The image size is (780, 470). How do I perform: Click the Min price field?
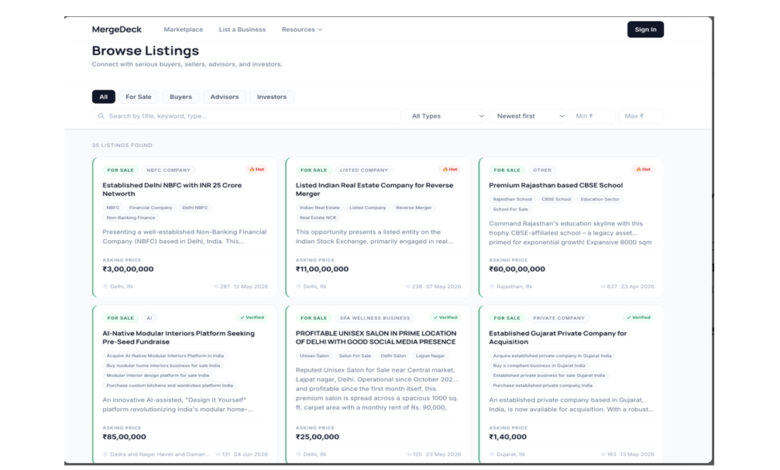(592, 116)
